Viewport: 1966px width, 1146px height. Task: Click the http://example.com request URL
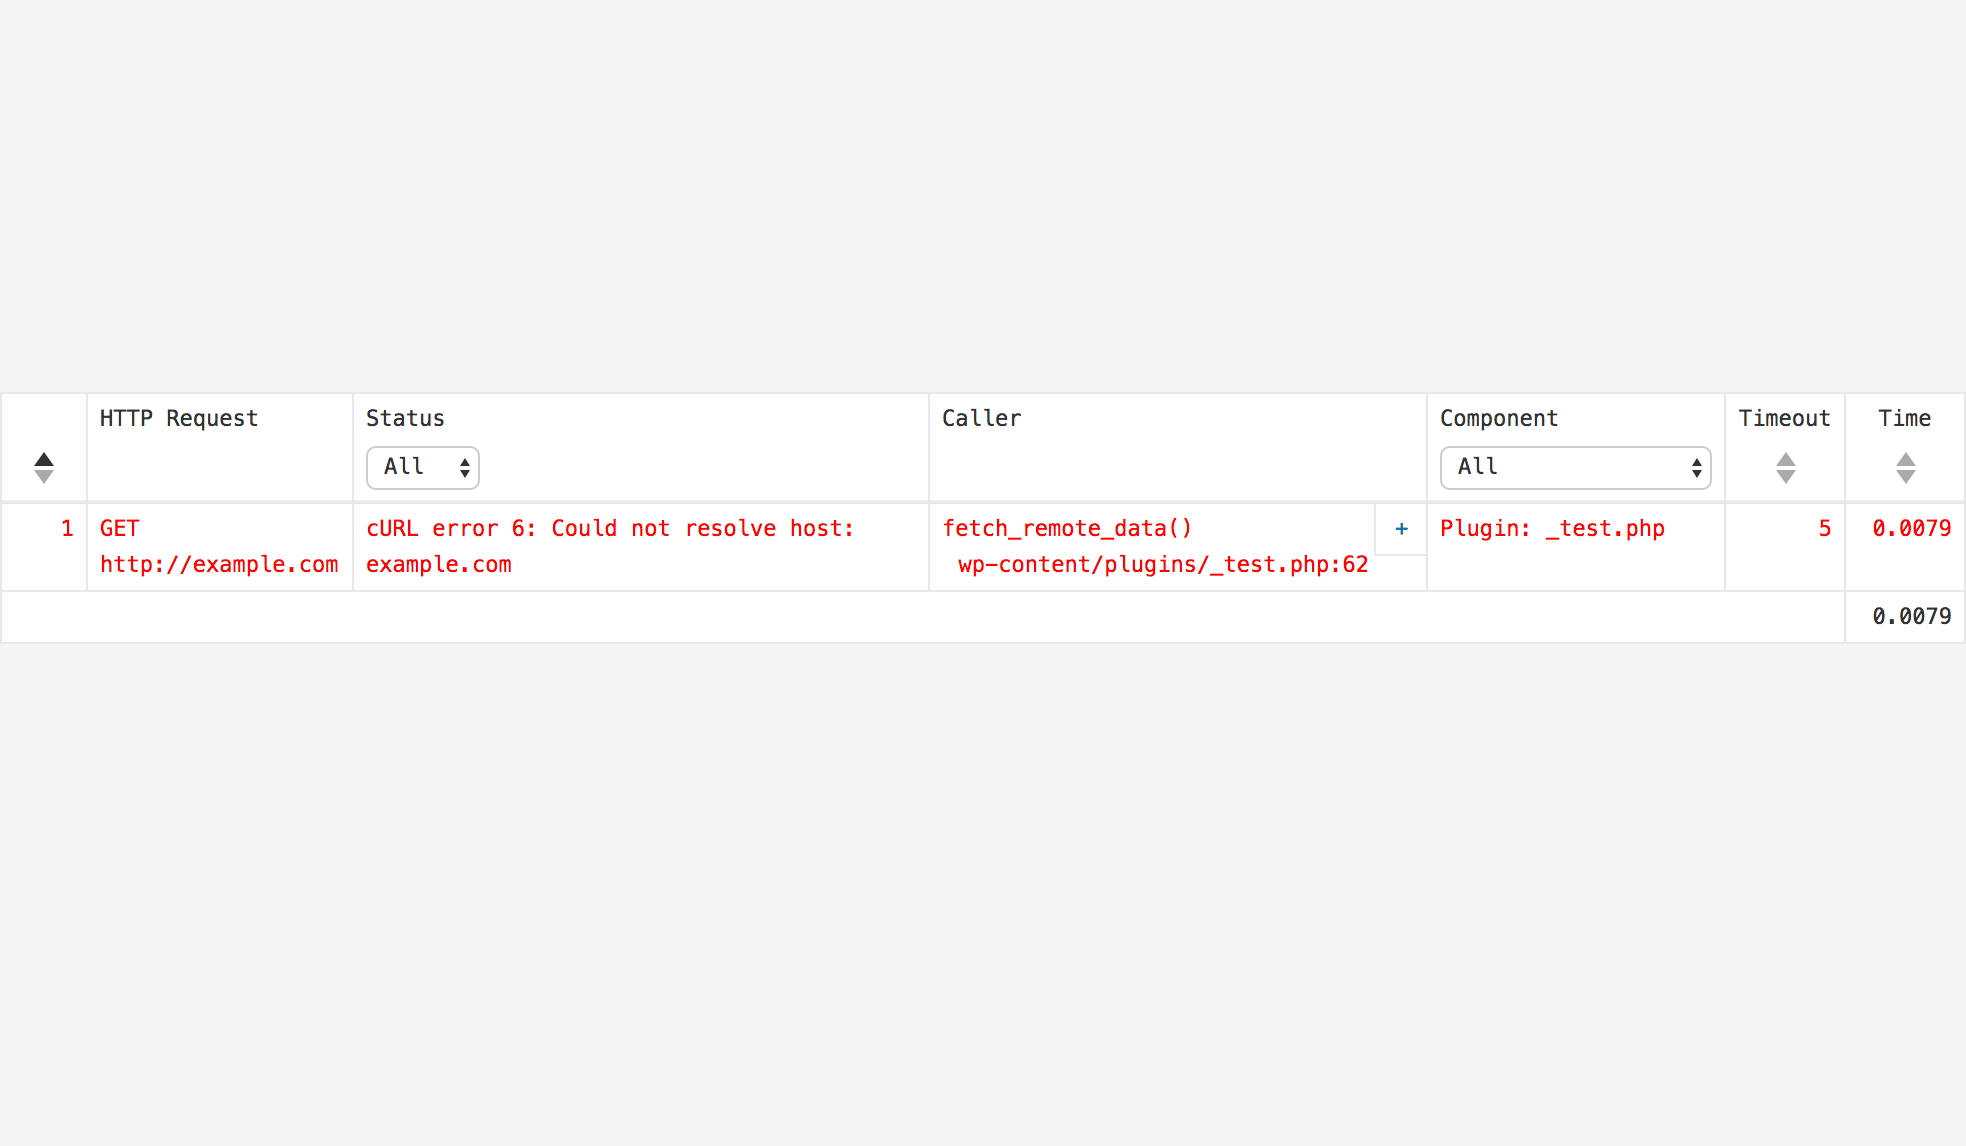pos(219,564)
